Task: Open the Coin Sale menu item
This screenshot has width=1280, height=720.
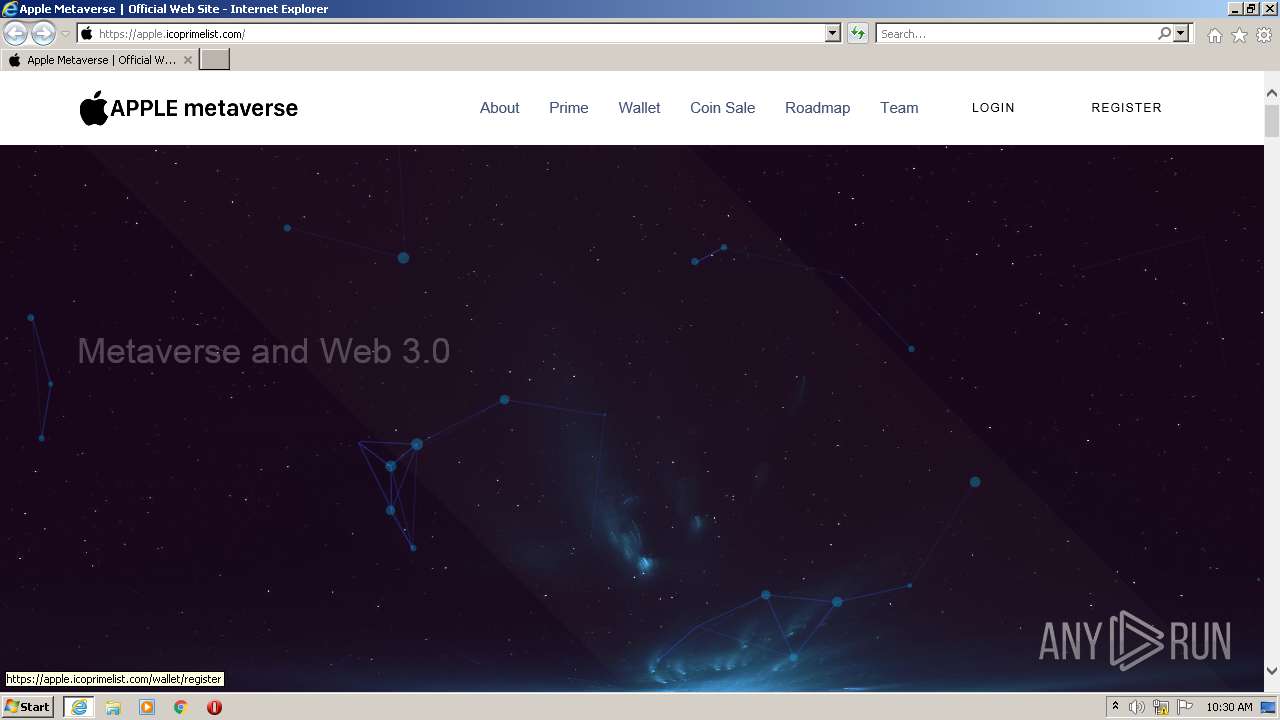Action: click(722, 108)
